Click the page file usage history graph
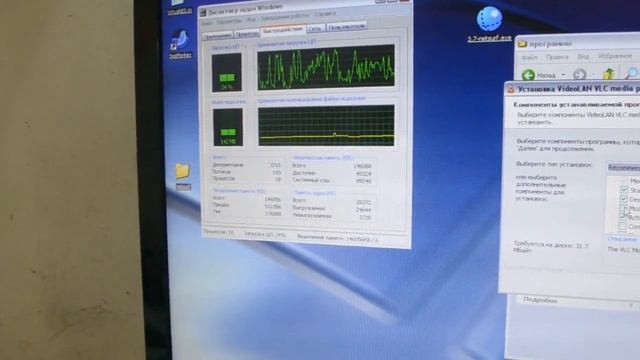640x360 pixels. (x=326, y=126)
